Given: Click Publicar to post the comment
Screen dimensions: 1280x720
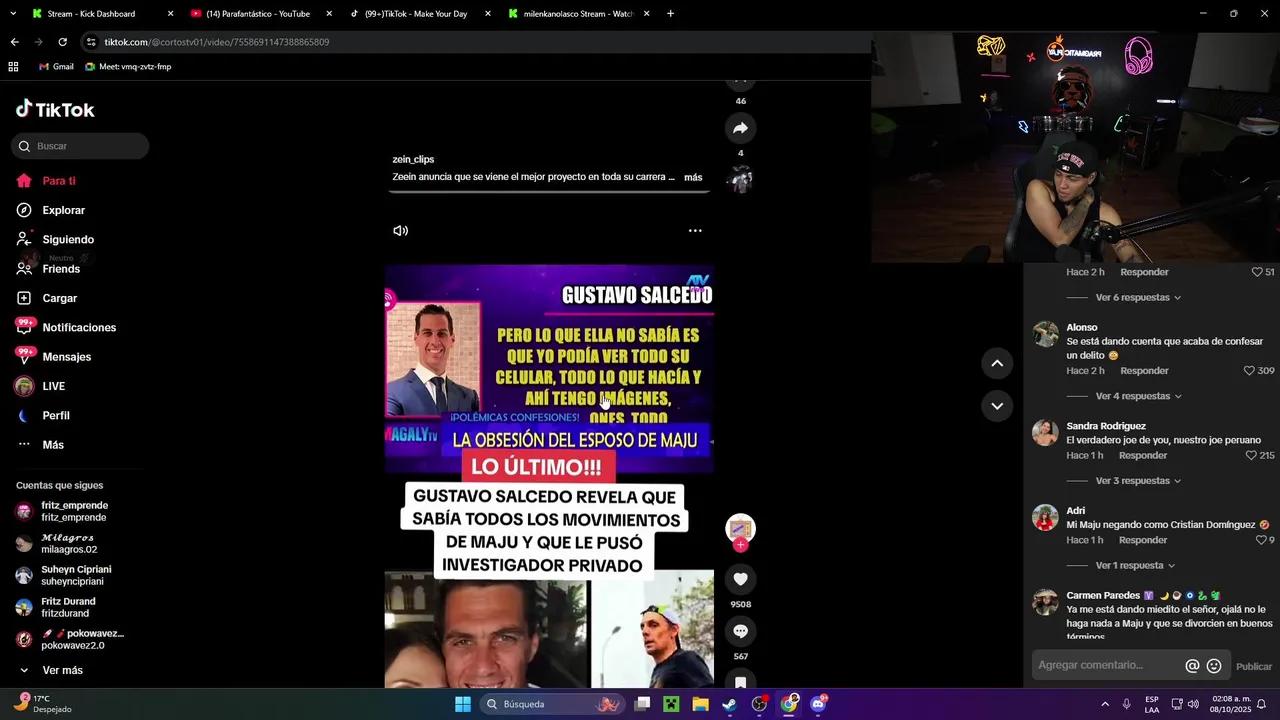Looking at the screenshot, I should pyautogui.click(x=1254, y=666).
